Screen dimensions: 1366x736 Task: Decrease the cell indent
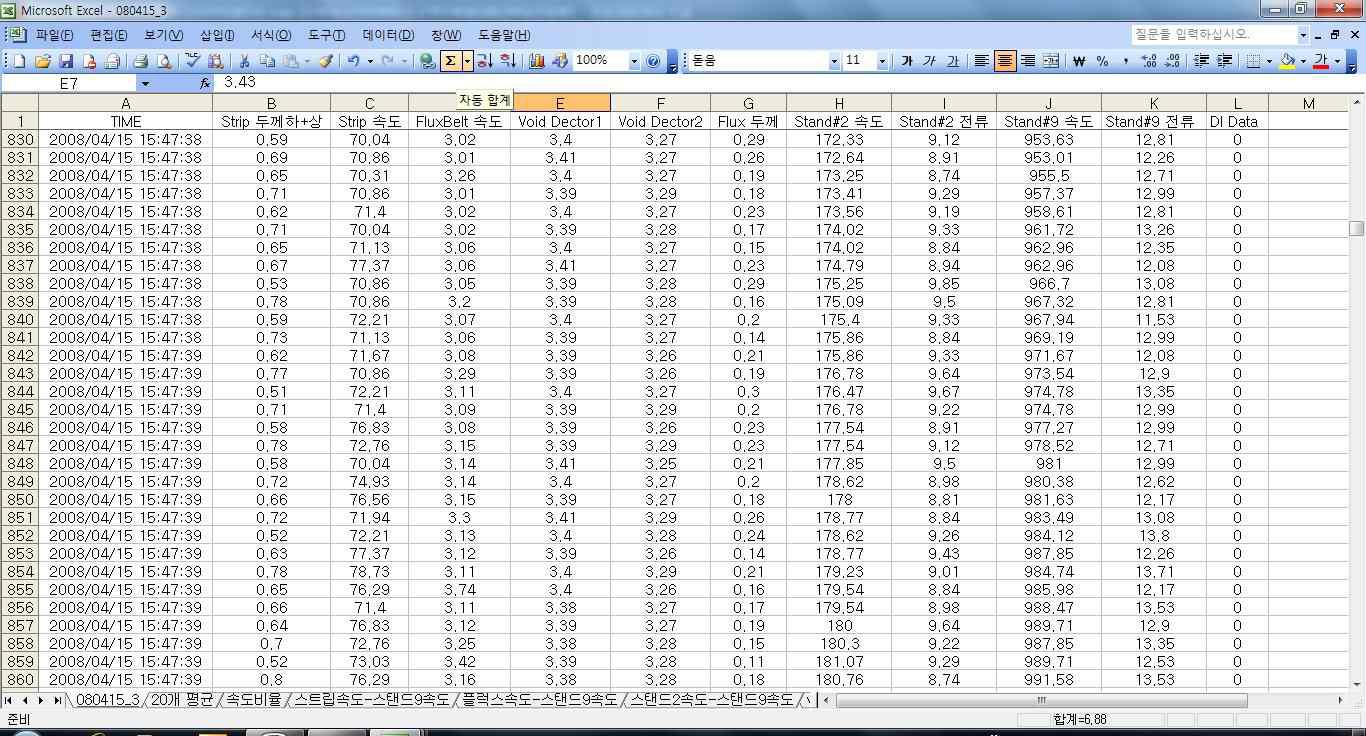1202,61
